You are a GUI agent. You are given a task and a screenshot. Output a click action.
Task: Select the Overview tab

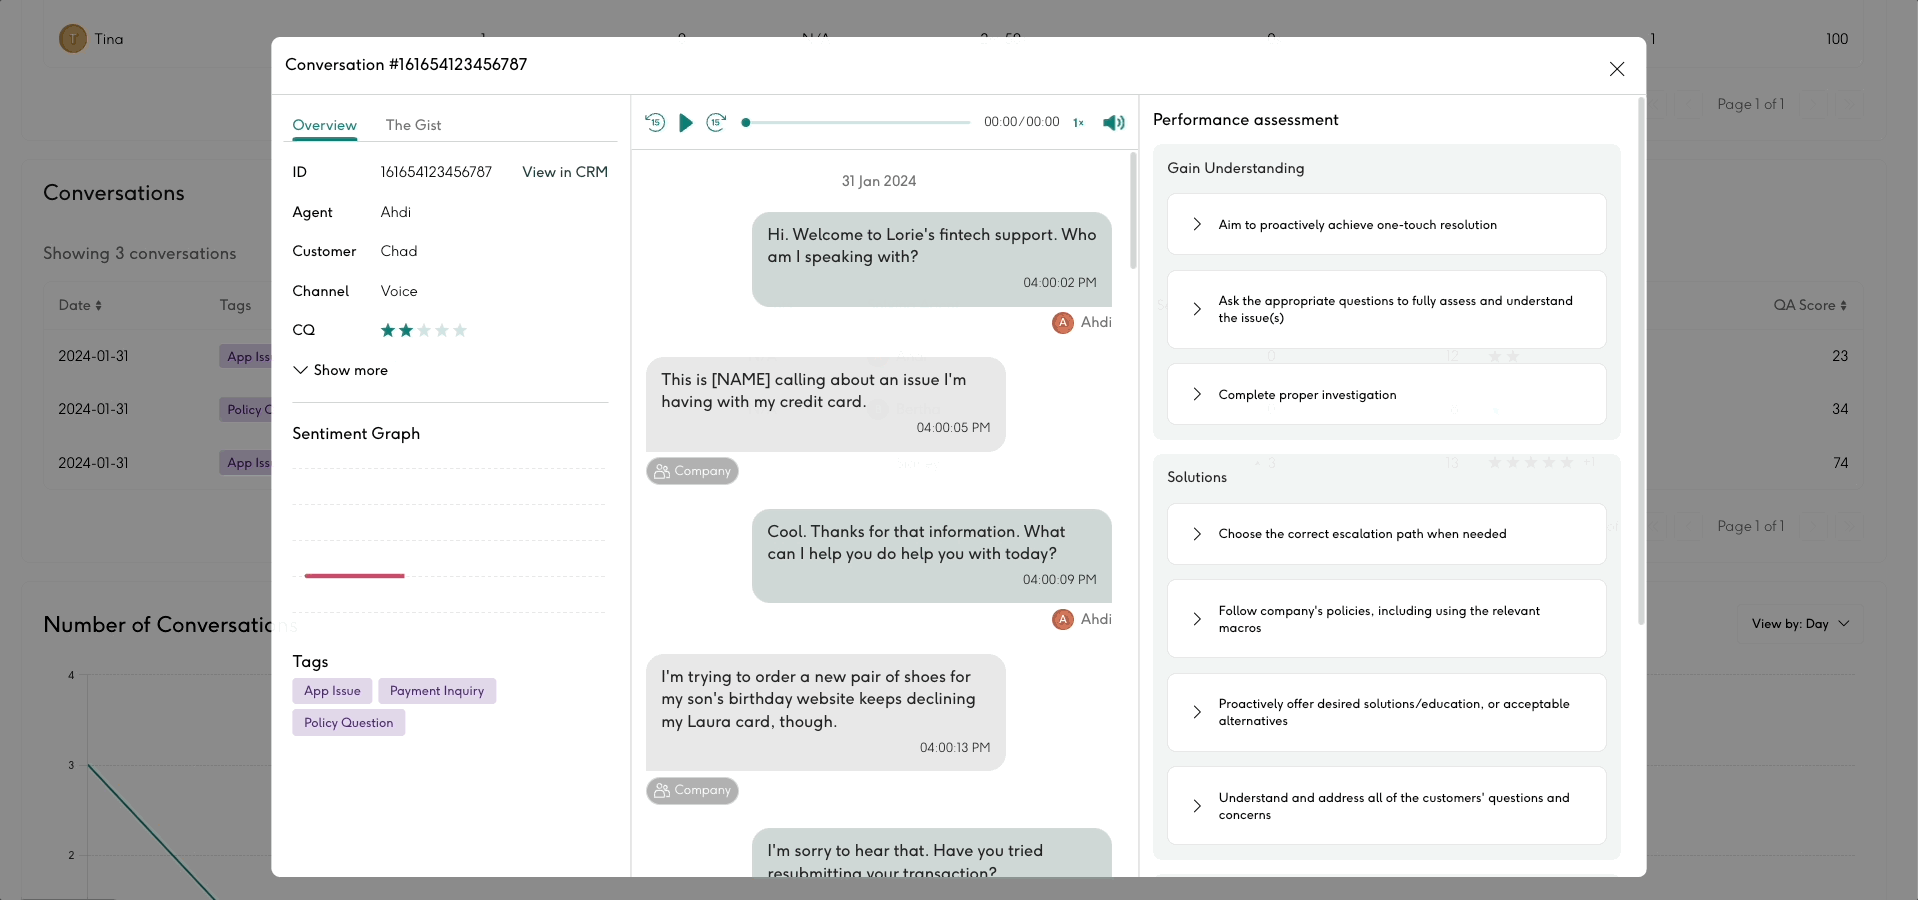[x=324, y=125]
